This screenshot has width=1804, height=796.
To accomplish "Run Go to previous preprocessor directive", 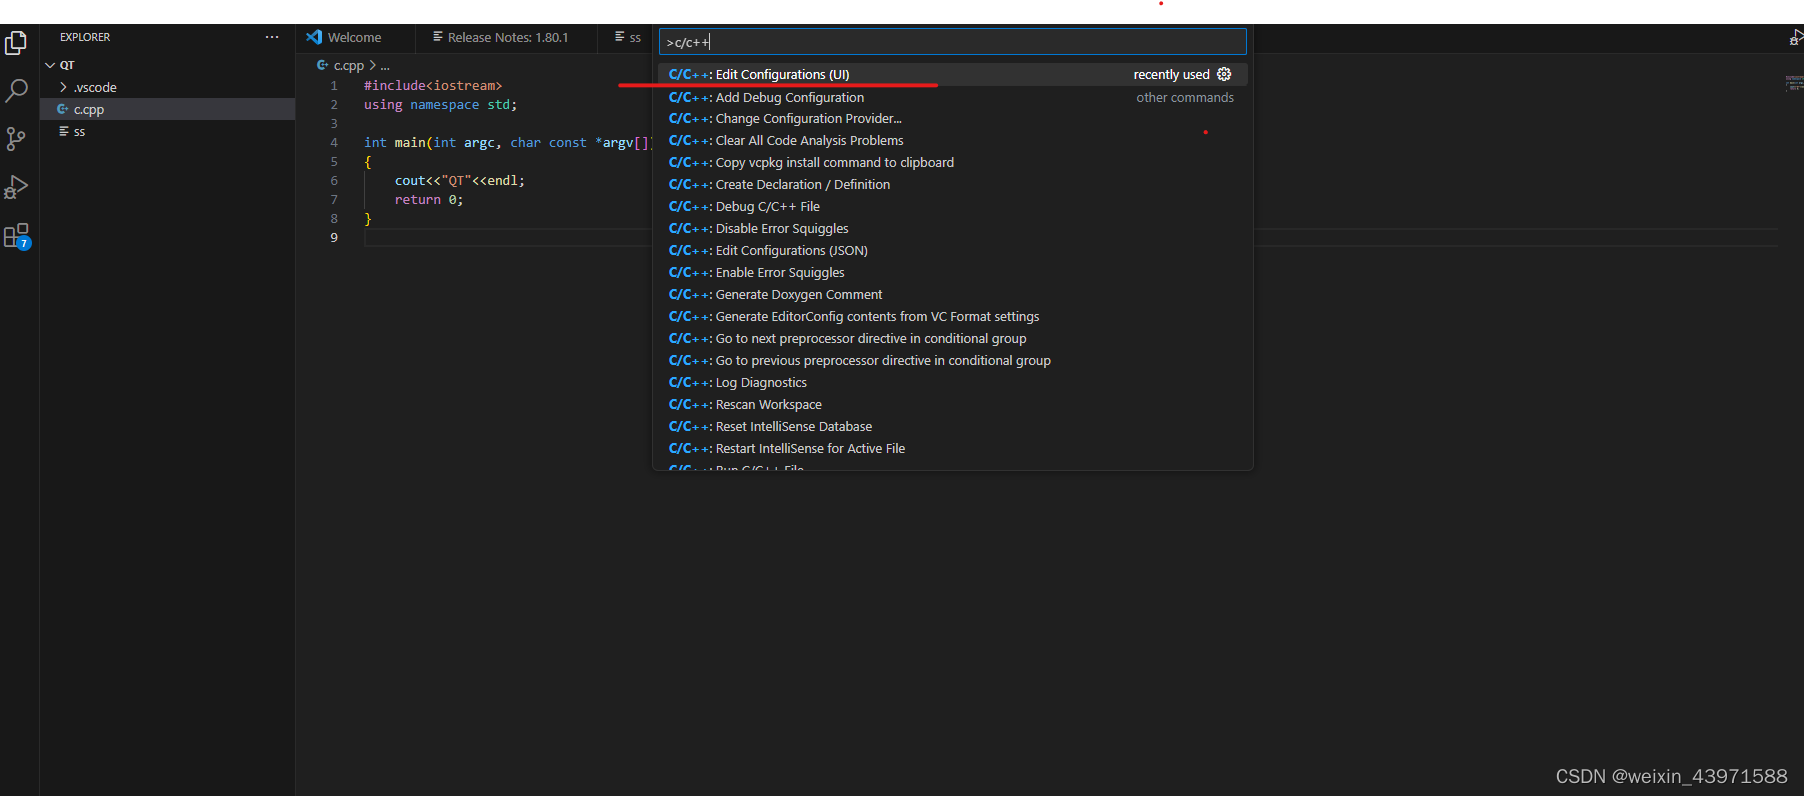I will (x=953, y=360).
